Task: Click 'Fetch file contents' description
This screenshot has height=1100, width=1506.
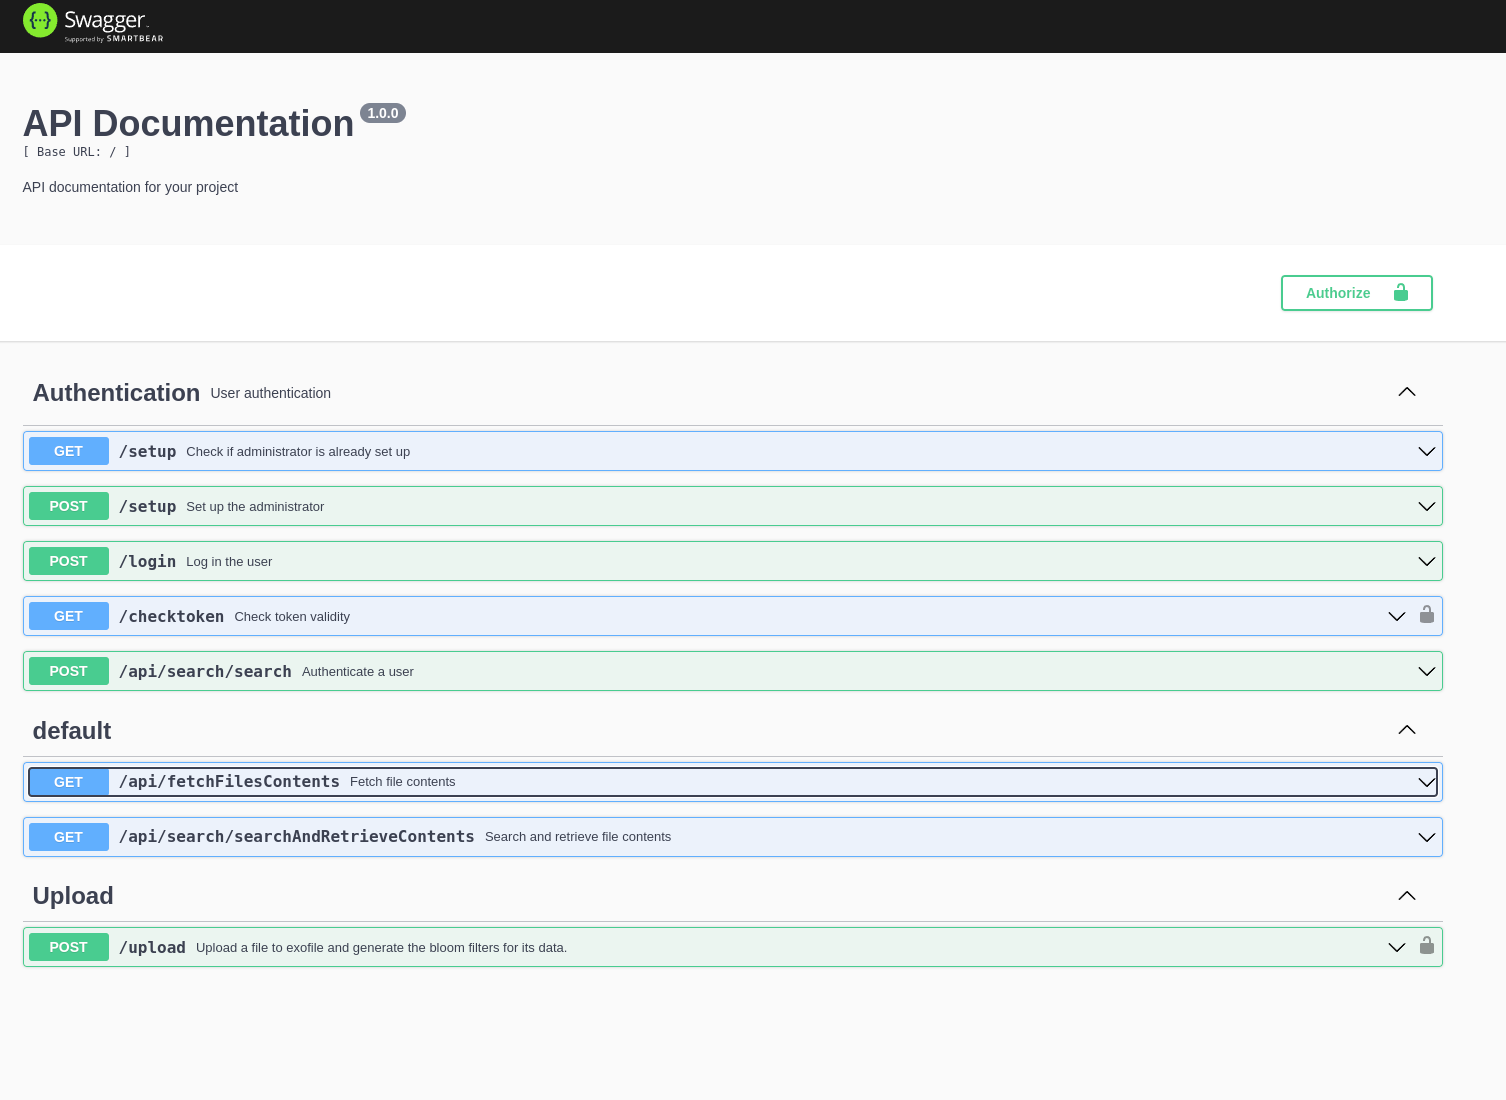Action: click(403, 782)
